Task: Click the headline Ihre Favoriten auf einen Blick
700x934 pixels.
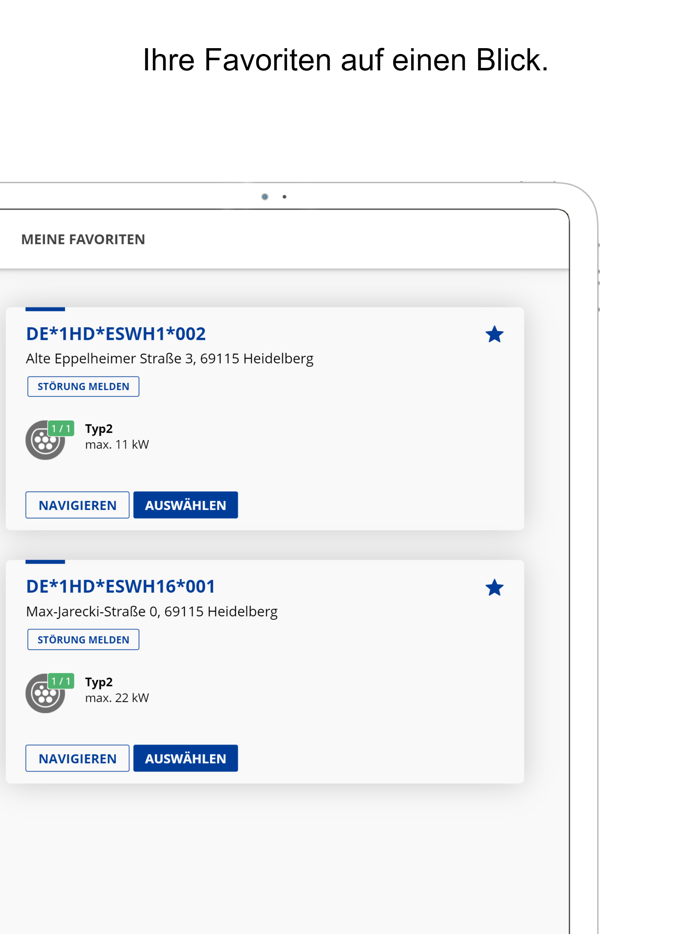Action: click(x=345, y=60)
